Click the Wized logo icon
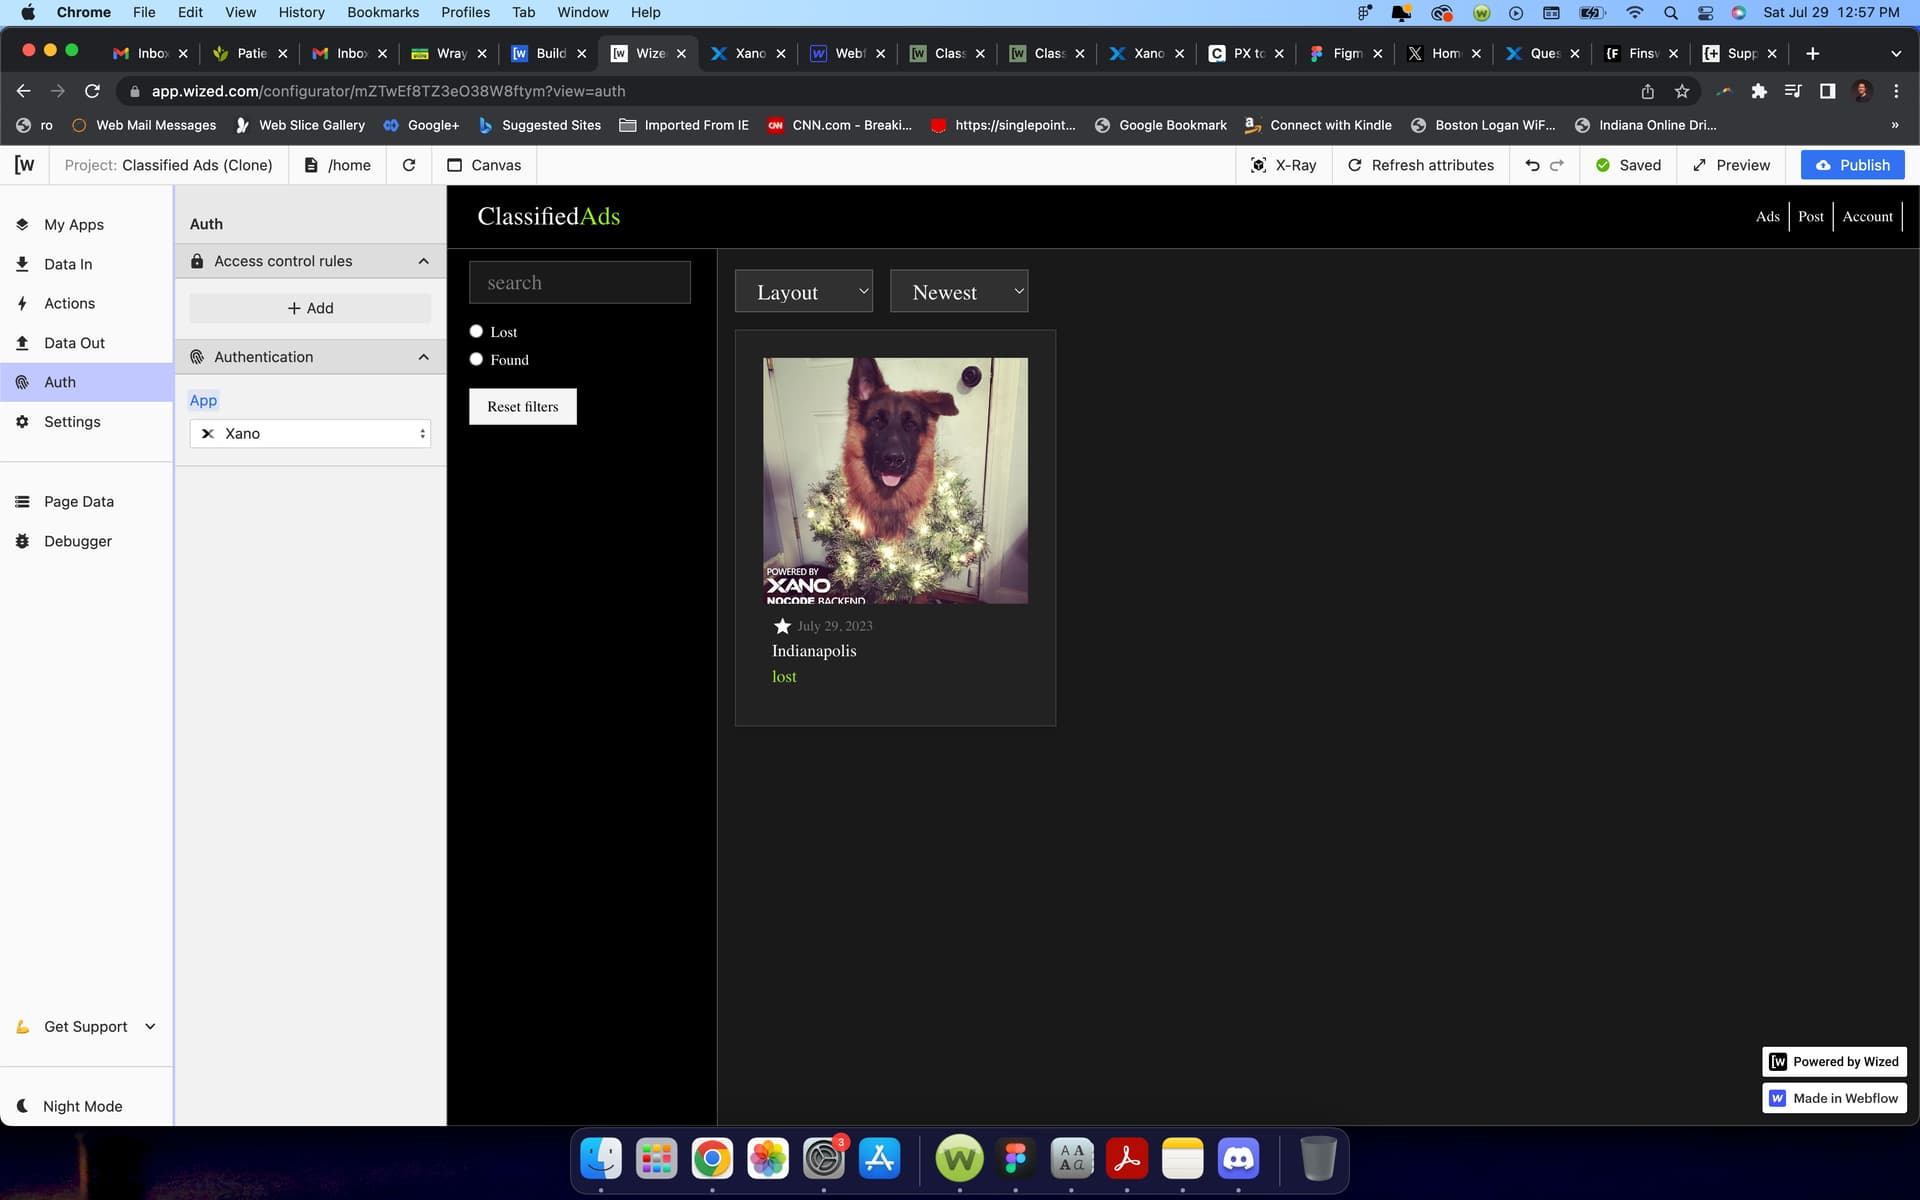This screenshot has width=1920, height=1200. (24, 165)
